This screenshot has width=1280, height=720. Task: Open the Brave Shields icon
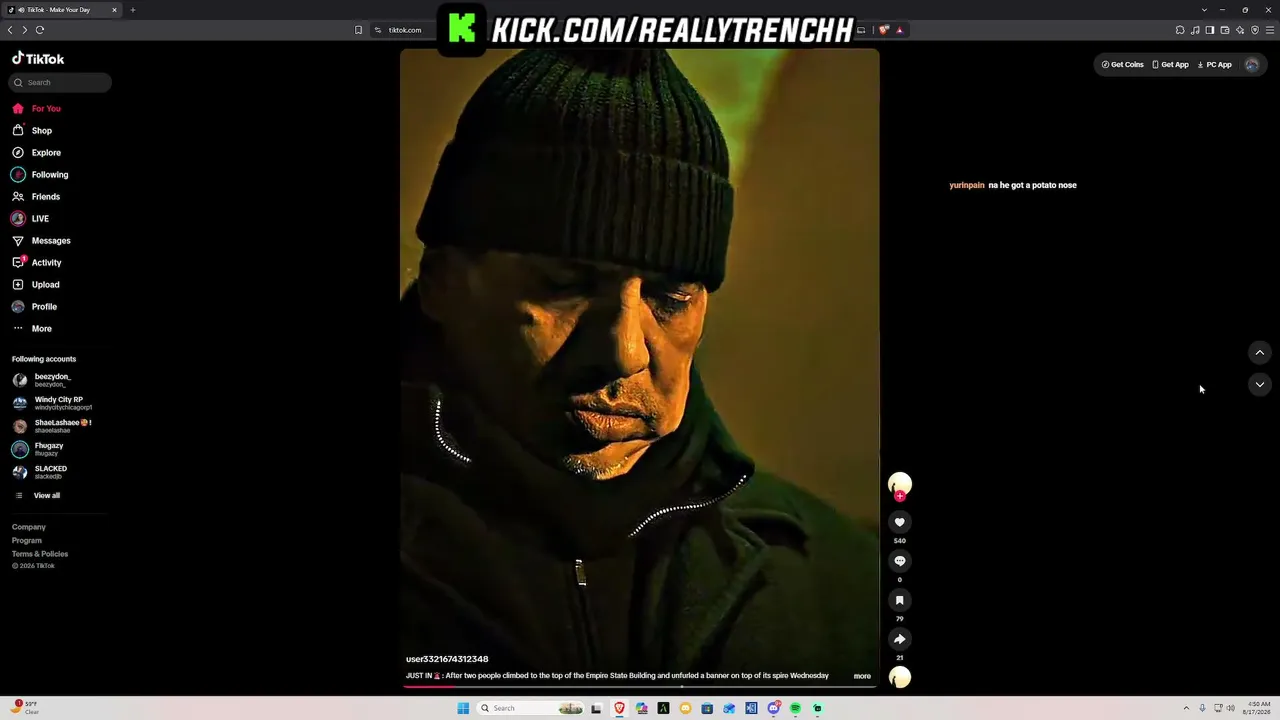click(884, 30)
